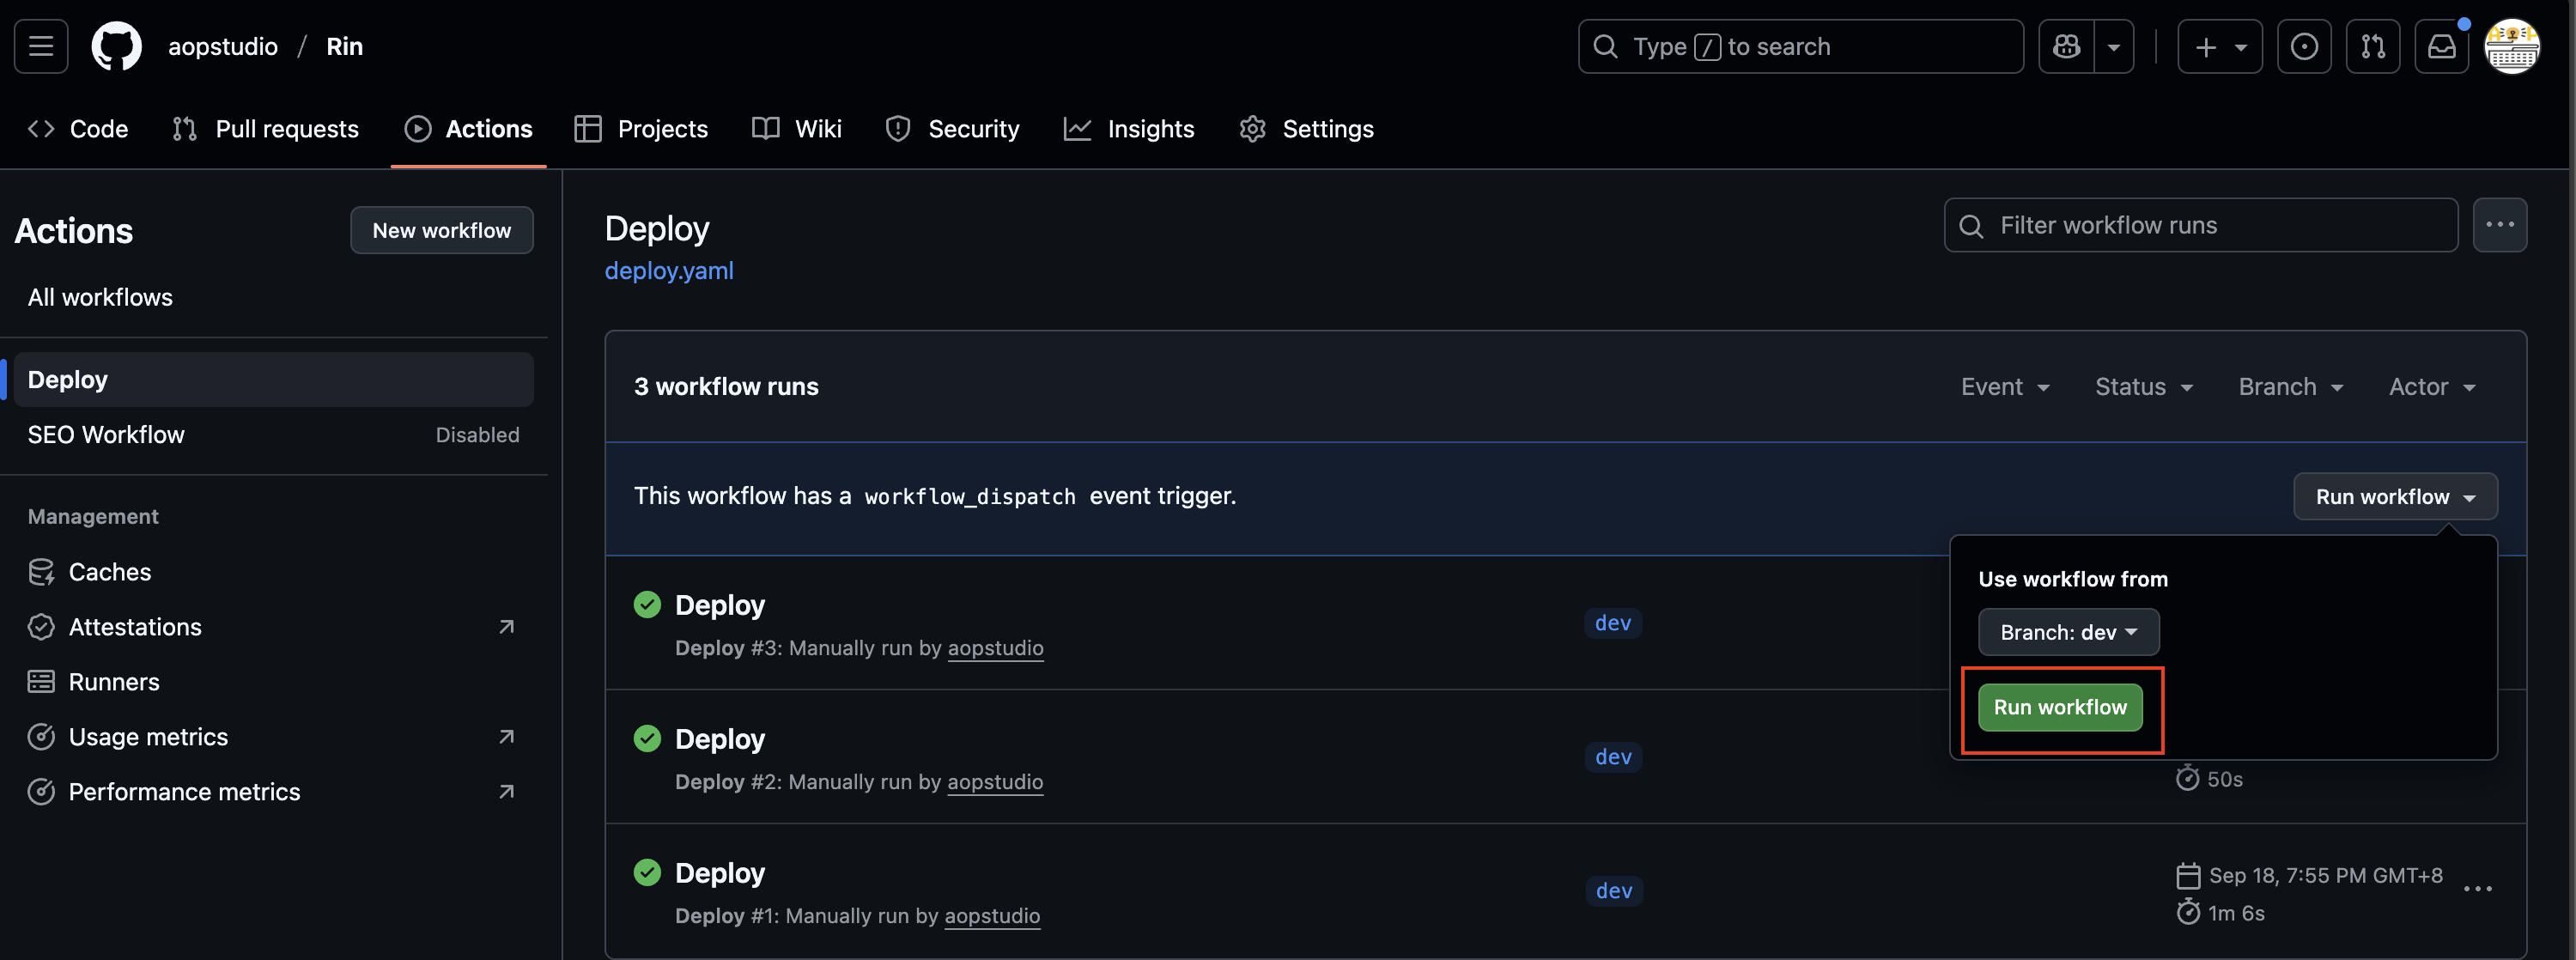Open the create new plus menu

tap(2219, 46)
